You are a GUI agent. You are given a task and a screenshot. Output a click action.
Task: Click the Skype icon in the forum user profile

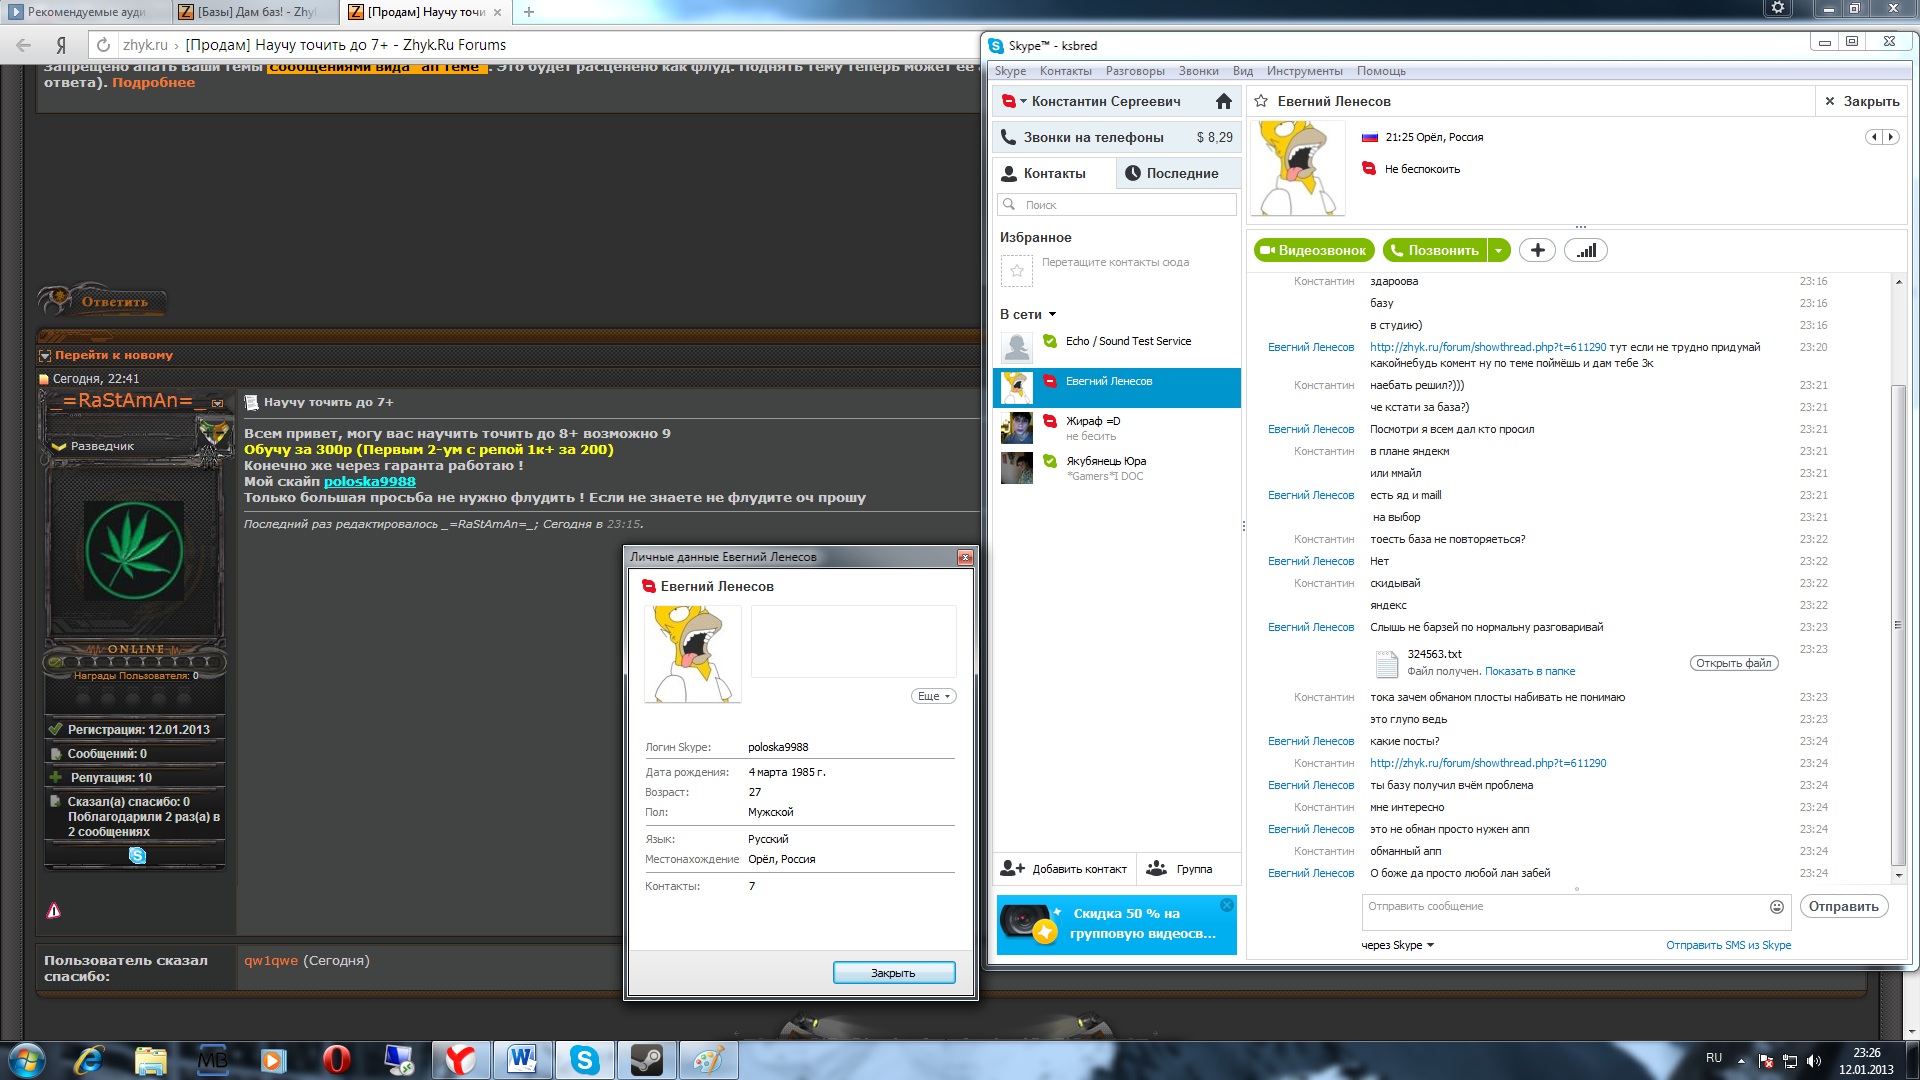(x=137, y=855)
